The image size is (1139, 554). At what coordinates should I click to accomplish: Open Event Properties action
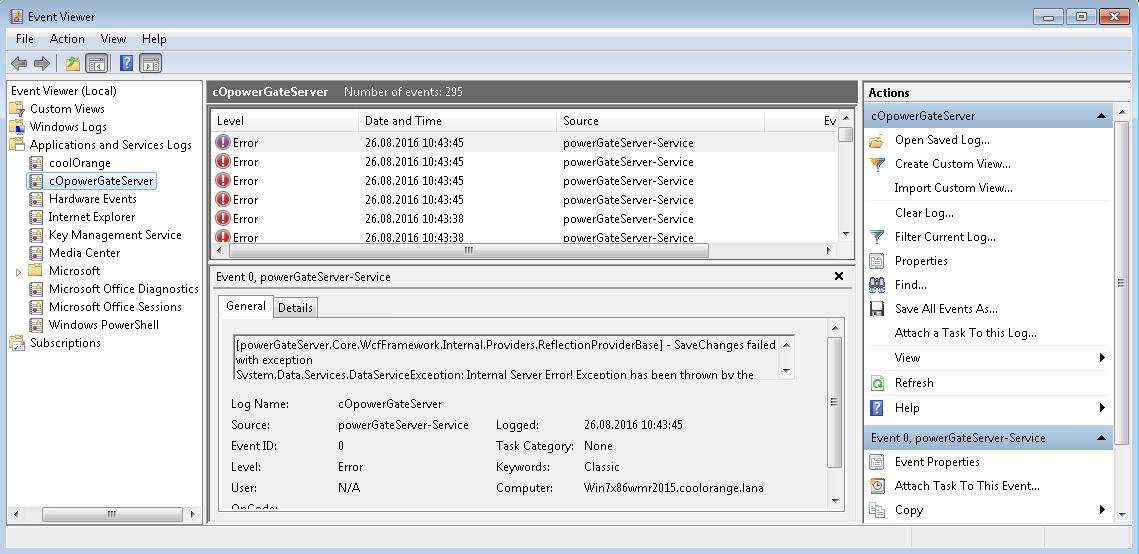coord(936,462)
